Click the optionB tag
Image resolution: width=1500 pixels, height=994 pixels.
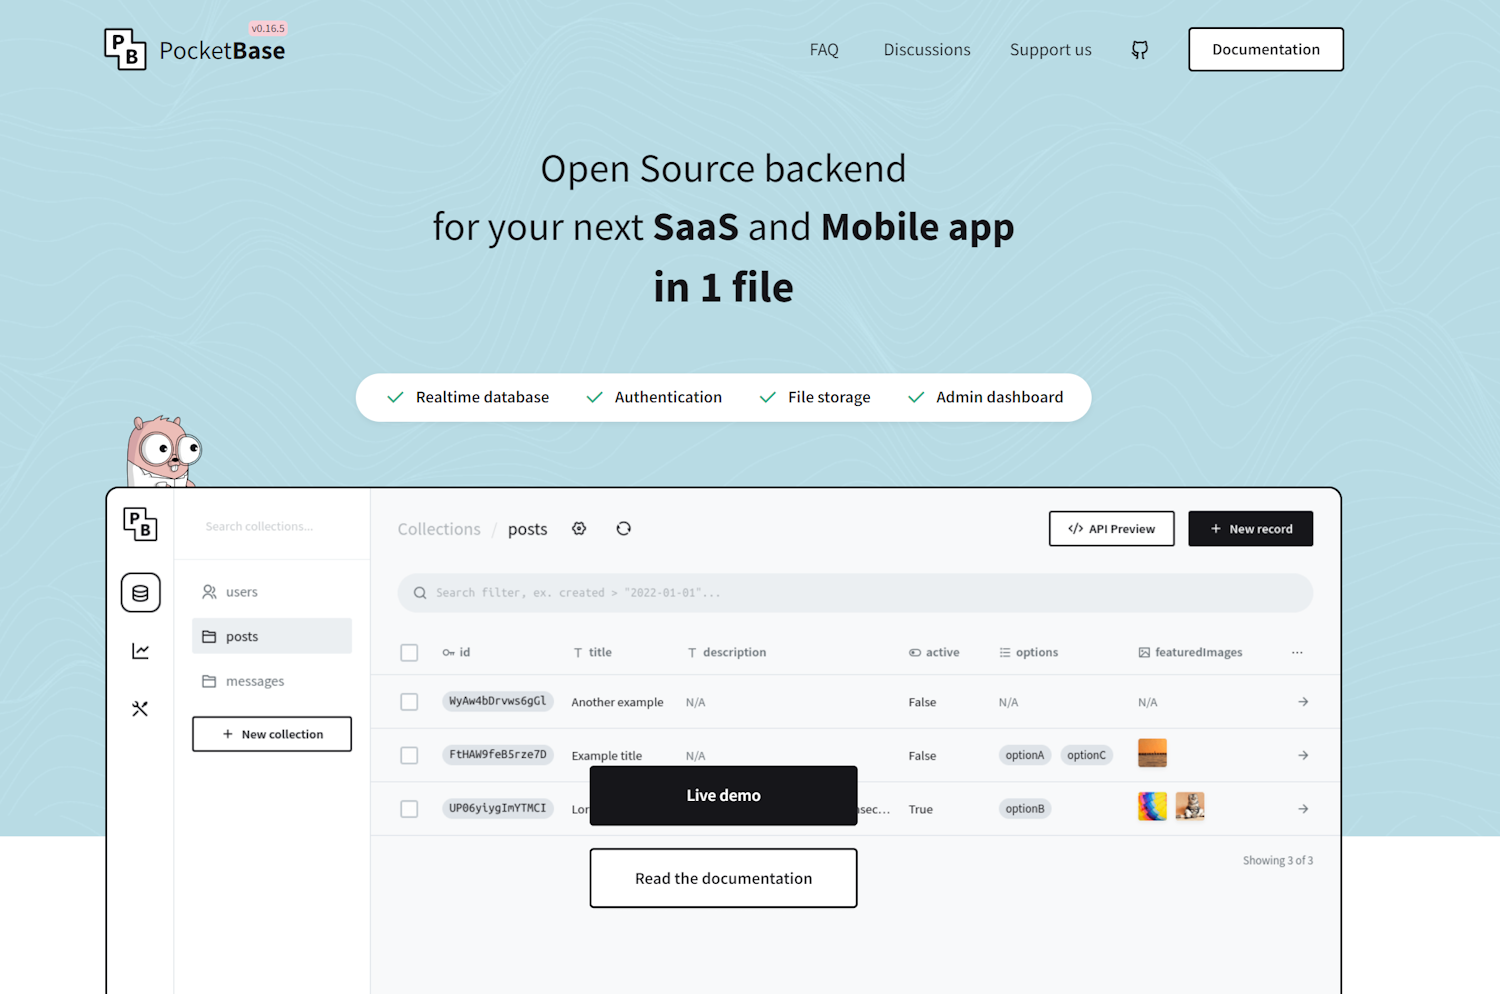pos(1025,809)
